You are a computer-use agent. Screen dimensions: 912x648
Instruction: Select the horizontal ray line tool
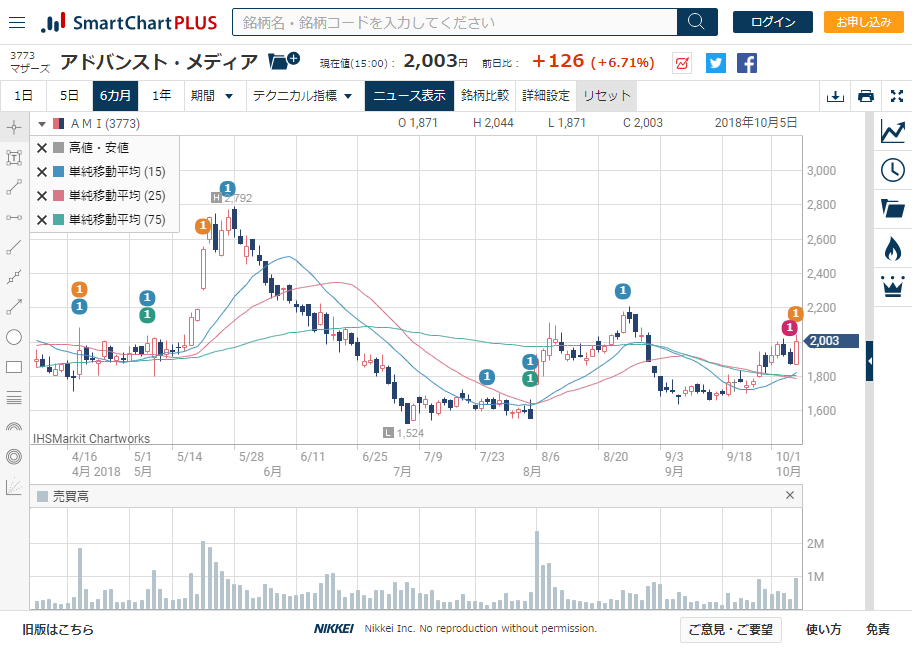point(14,218)
